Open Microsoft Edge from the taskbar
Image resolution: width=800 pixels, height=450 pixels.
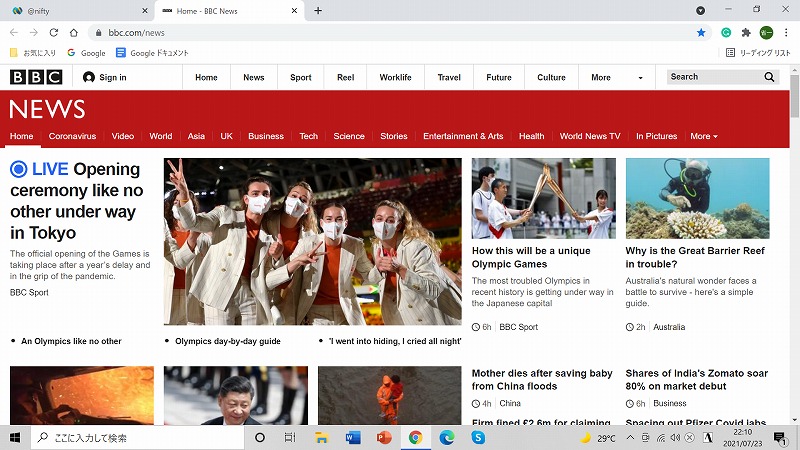click(x=447, y=438)
